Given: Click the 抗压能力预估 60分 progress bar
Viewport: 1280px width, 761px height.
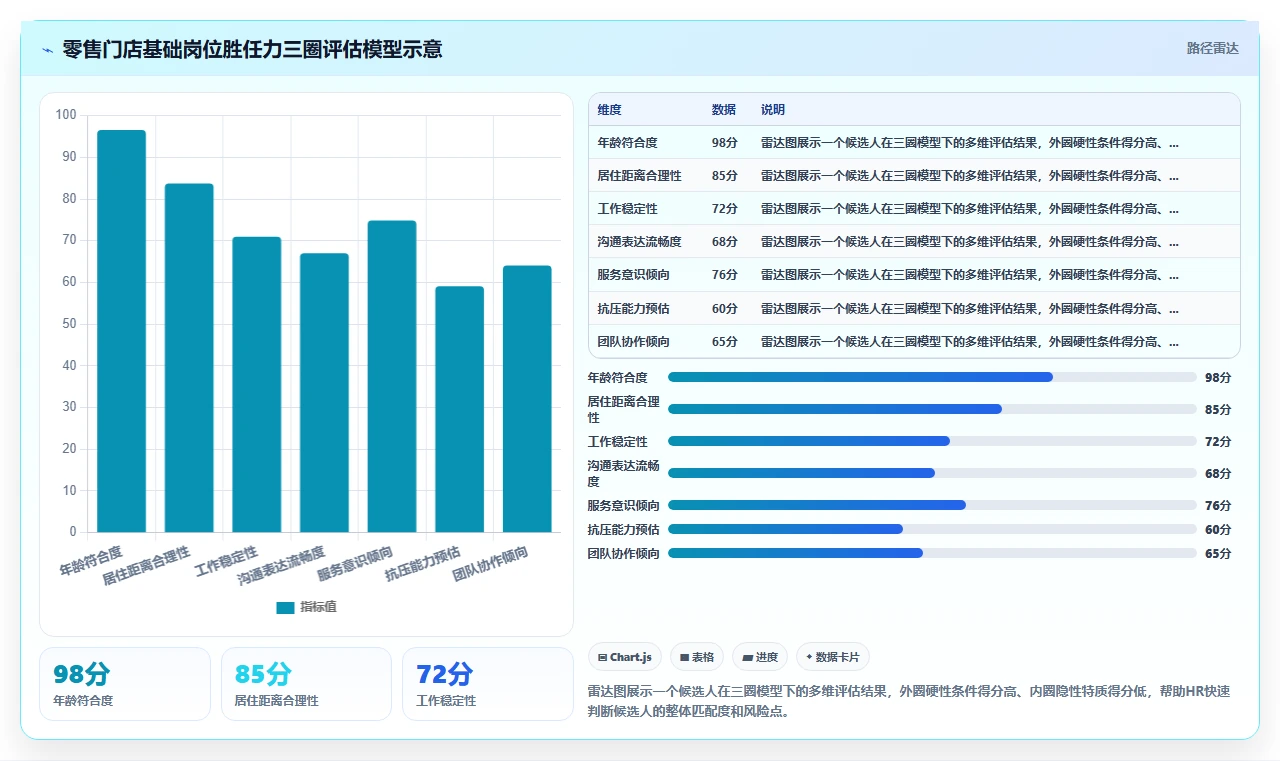Looking at the screenshot, I should [x=932, y=529].
